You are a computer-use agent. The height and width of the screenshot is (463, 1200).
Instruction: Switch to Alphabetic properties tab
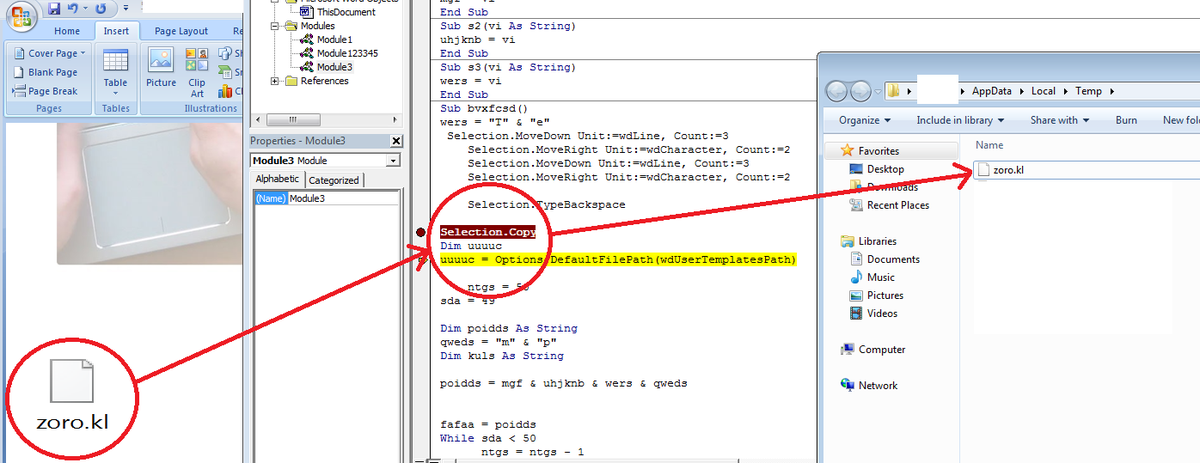pyautogui.click(x=277, y=179)
